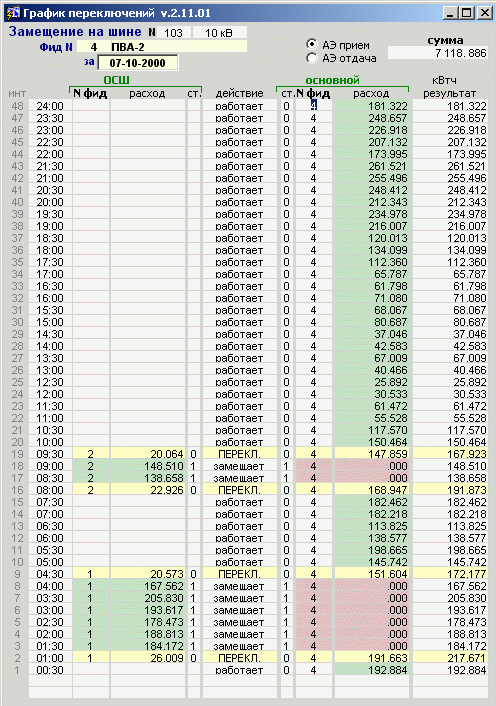Click the result cell 217.671
Image resolution: width=496 pixels, height=706 pixels.
tap(450, 658)
